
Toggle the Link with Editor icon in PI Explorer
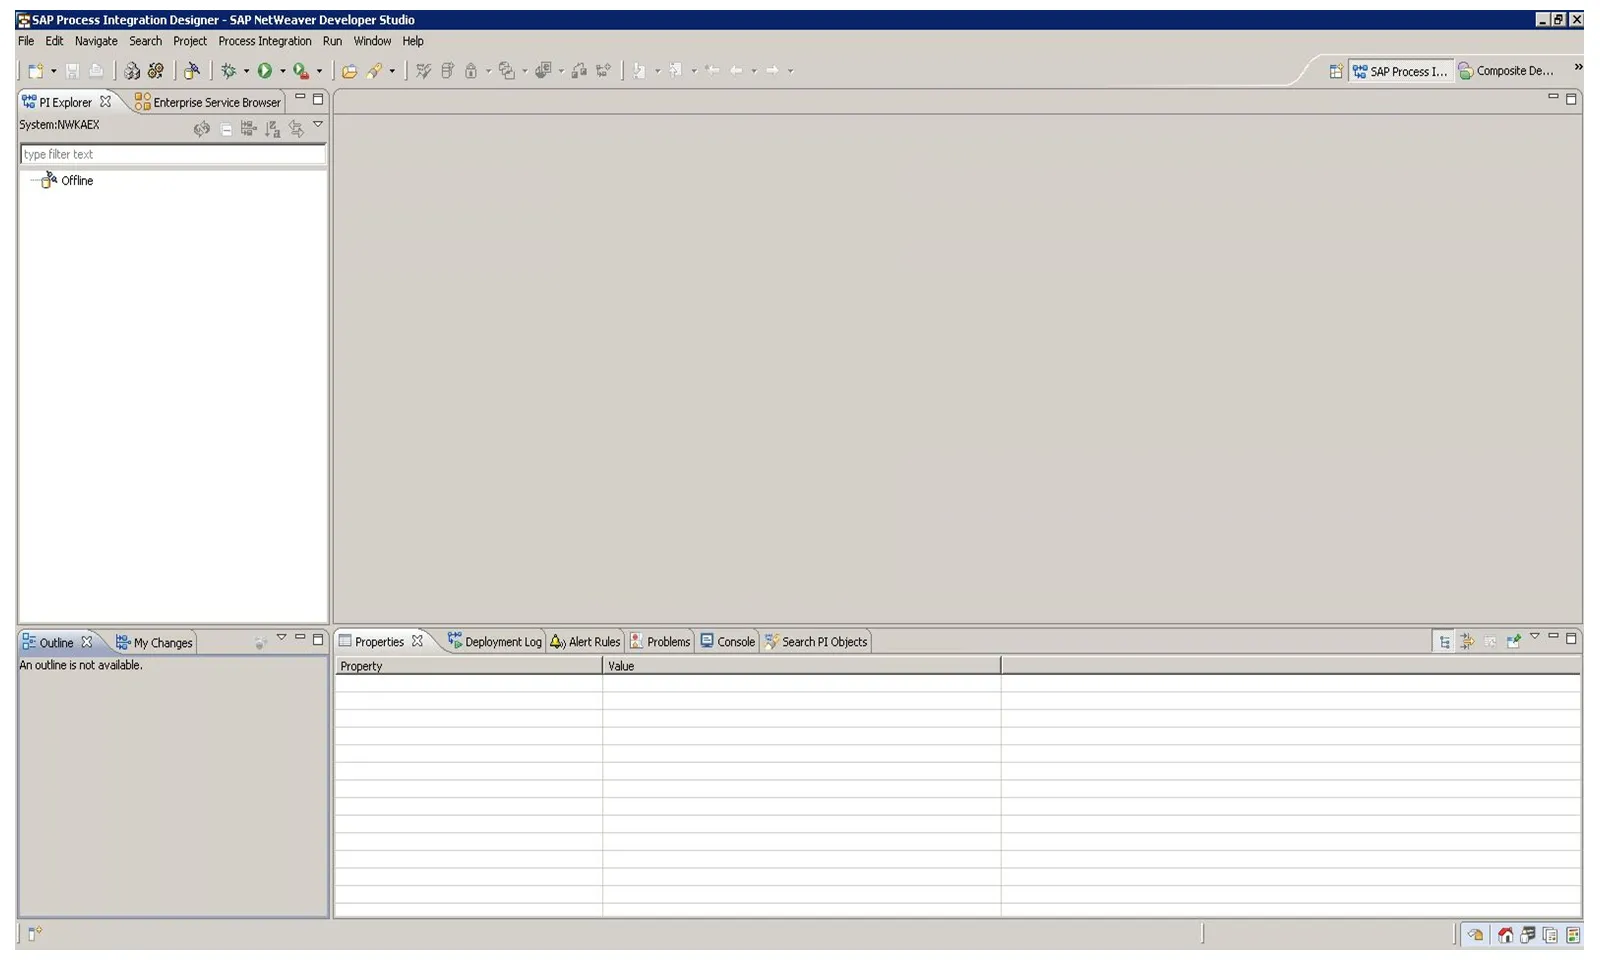coord(297,129)
